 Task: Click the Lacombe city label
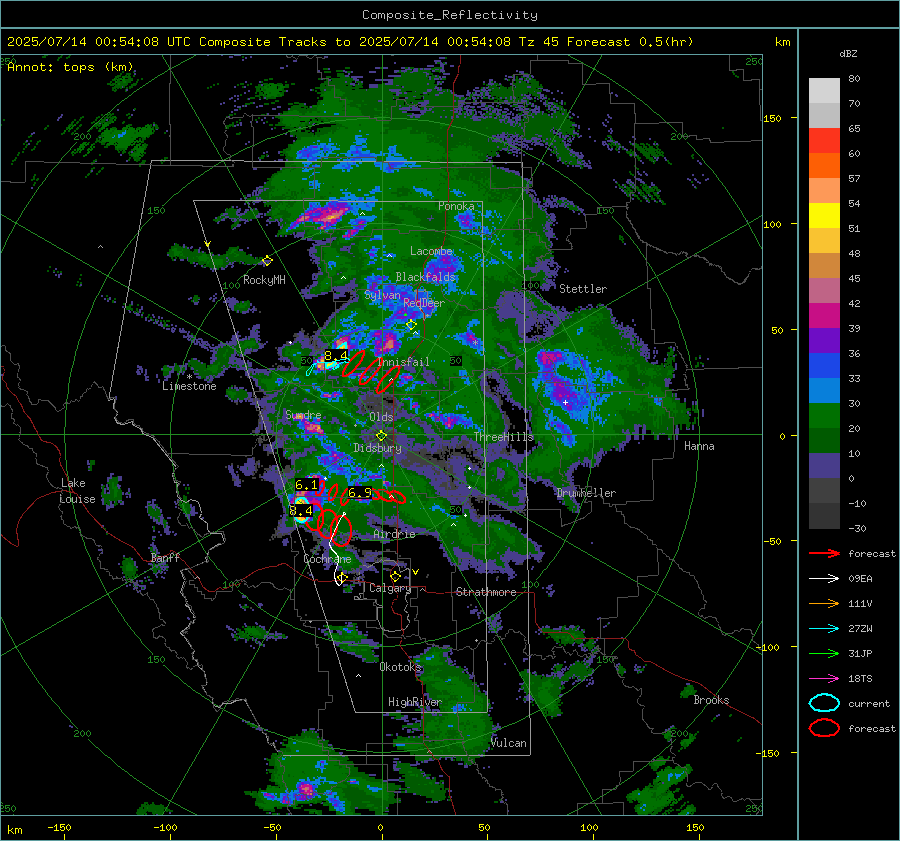click(x=432, y=251)
